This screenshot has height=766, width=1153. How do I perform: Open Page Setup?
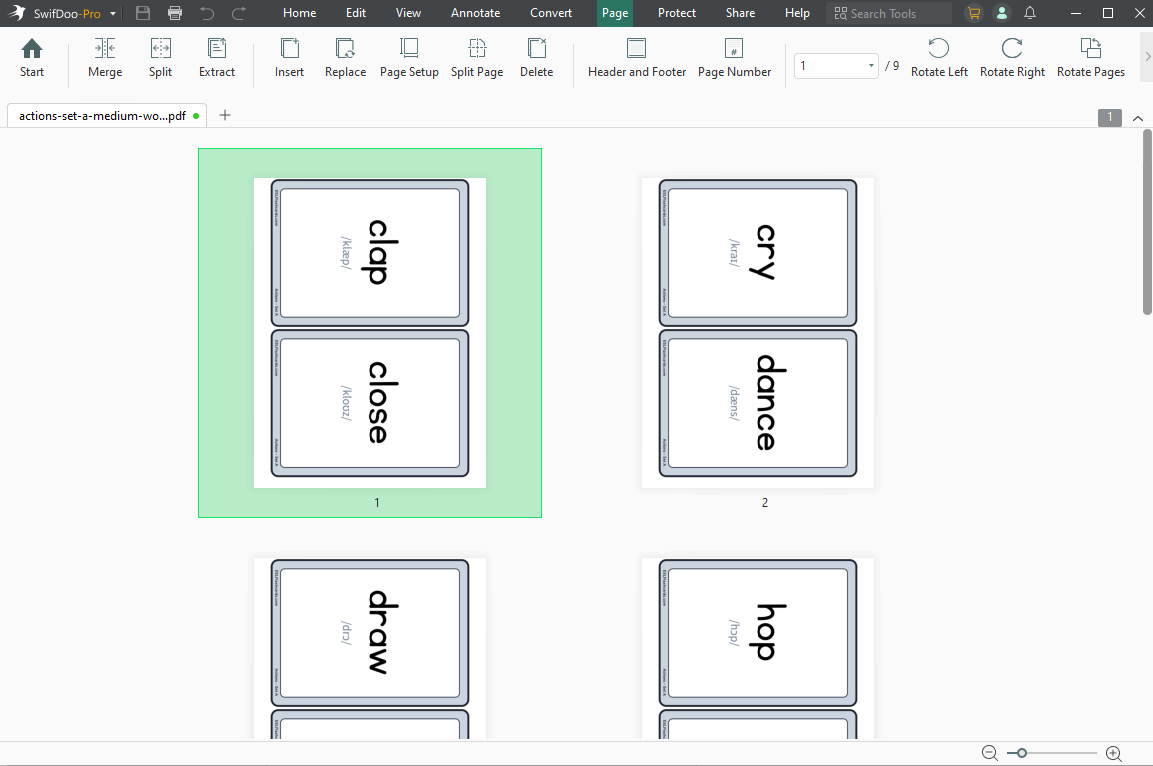click(409, 58)
